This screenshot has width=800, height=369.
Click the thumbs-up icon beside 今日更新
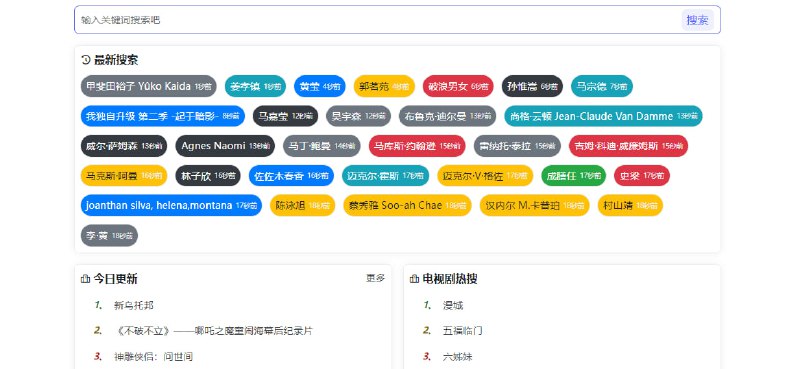pos(86,279)
